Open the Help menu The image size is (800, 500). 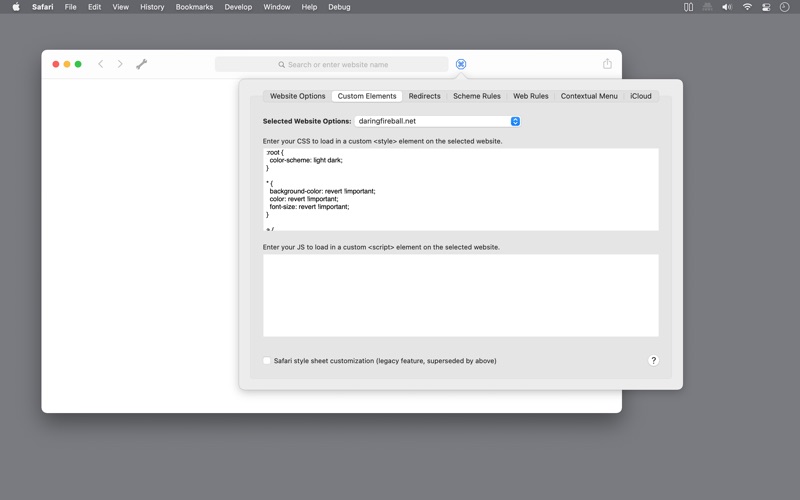[x=309, y=7]
